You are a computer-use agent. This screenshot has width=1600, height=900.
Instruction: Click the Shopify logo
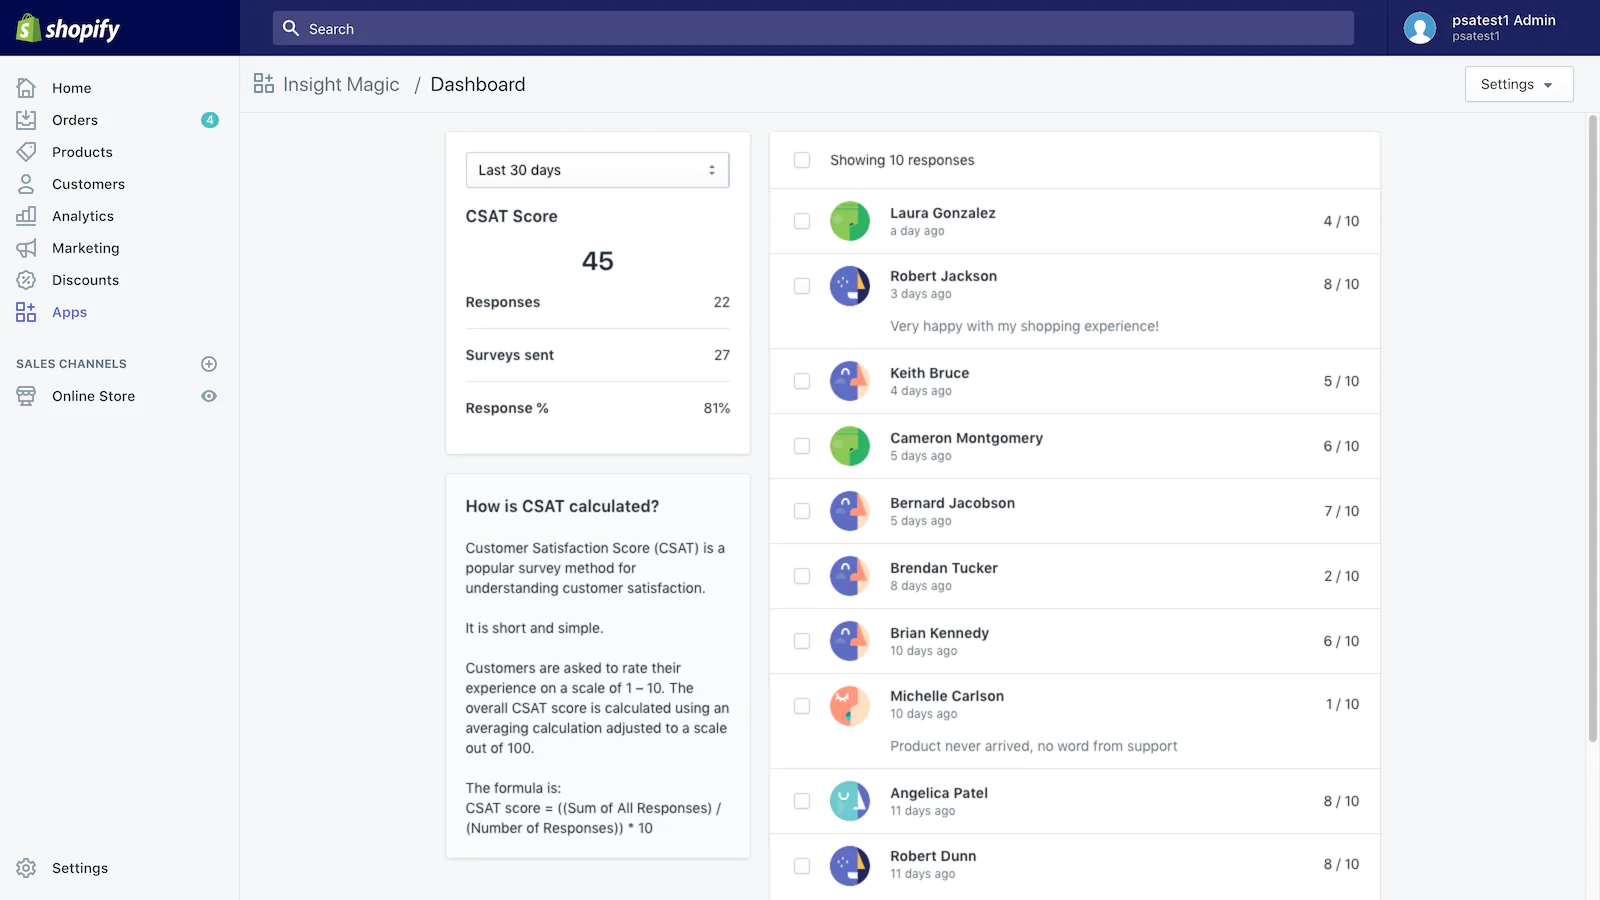coord(68,29)
